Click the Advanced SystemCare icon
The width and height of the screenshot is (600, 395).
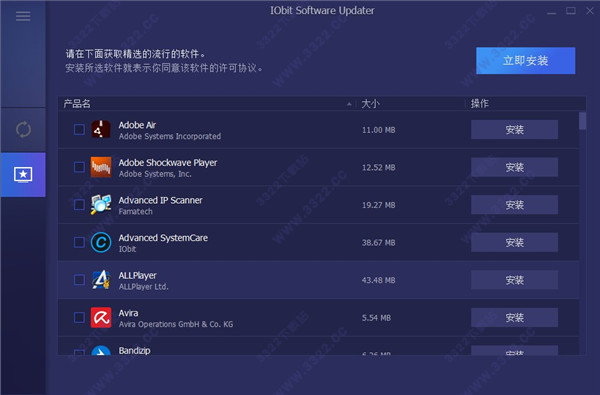101,242
